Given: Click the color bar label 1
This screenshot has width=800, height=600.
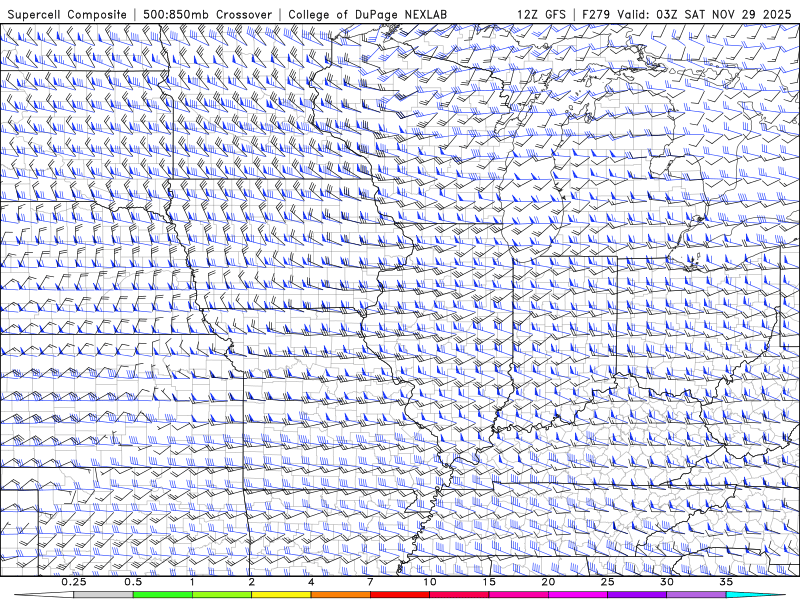Looking at the screenshot, I should point(192,582).
